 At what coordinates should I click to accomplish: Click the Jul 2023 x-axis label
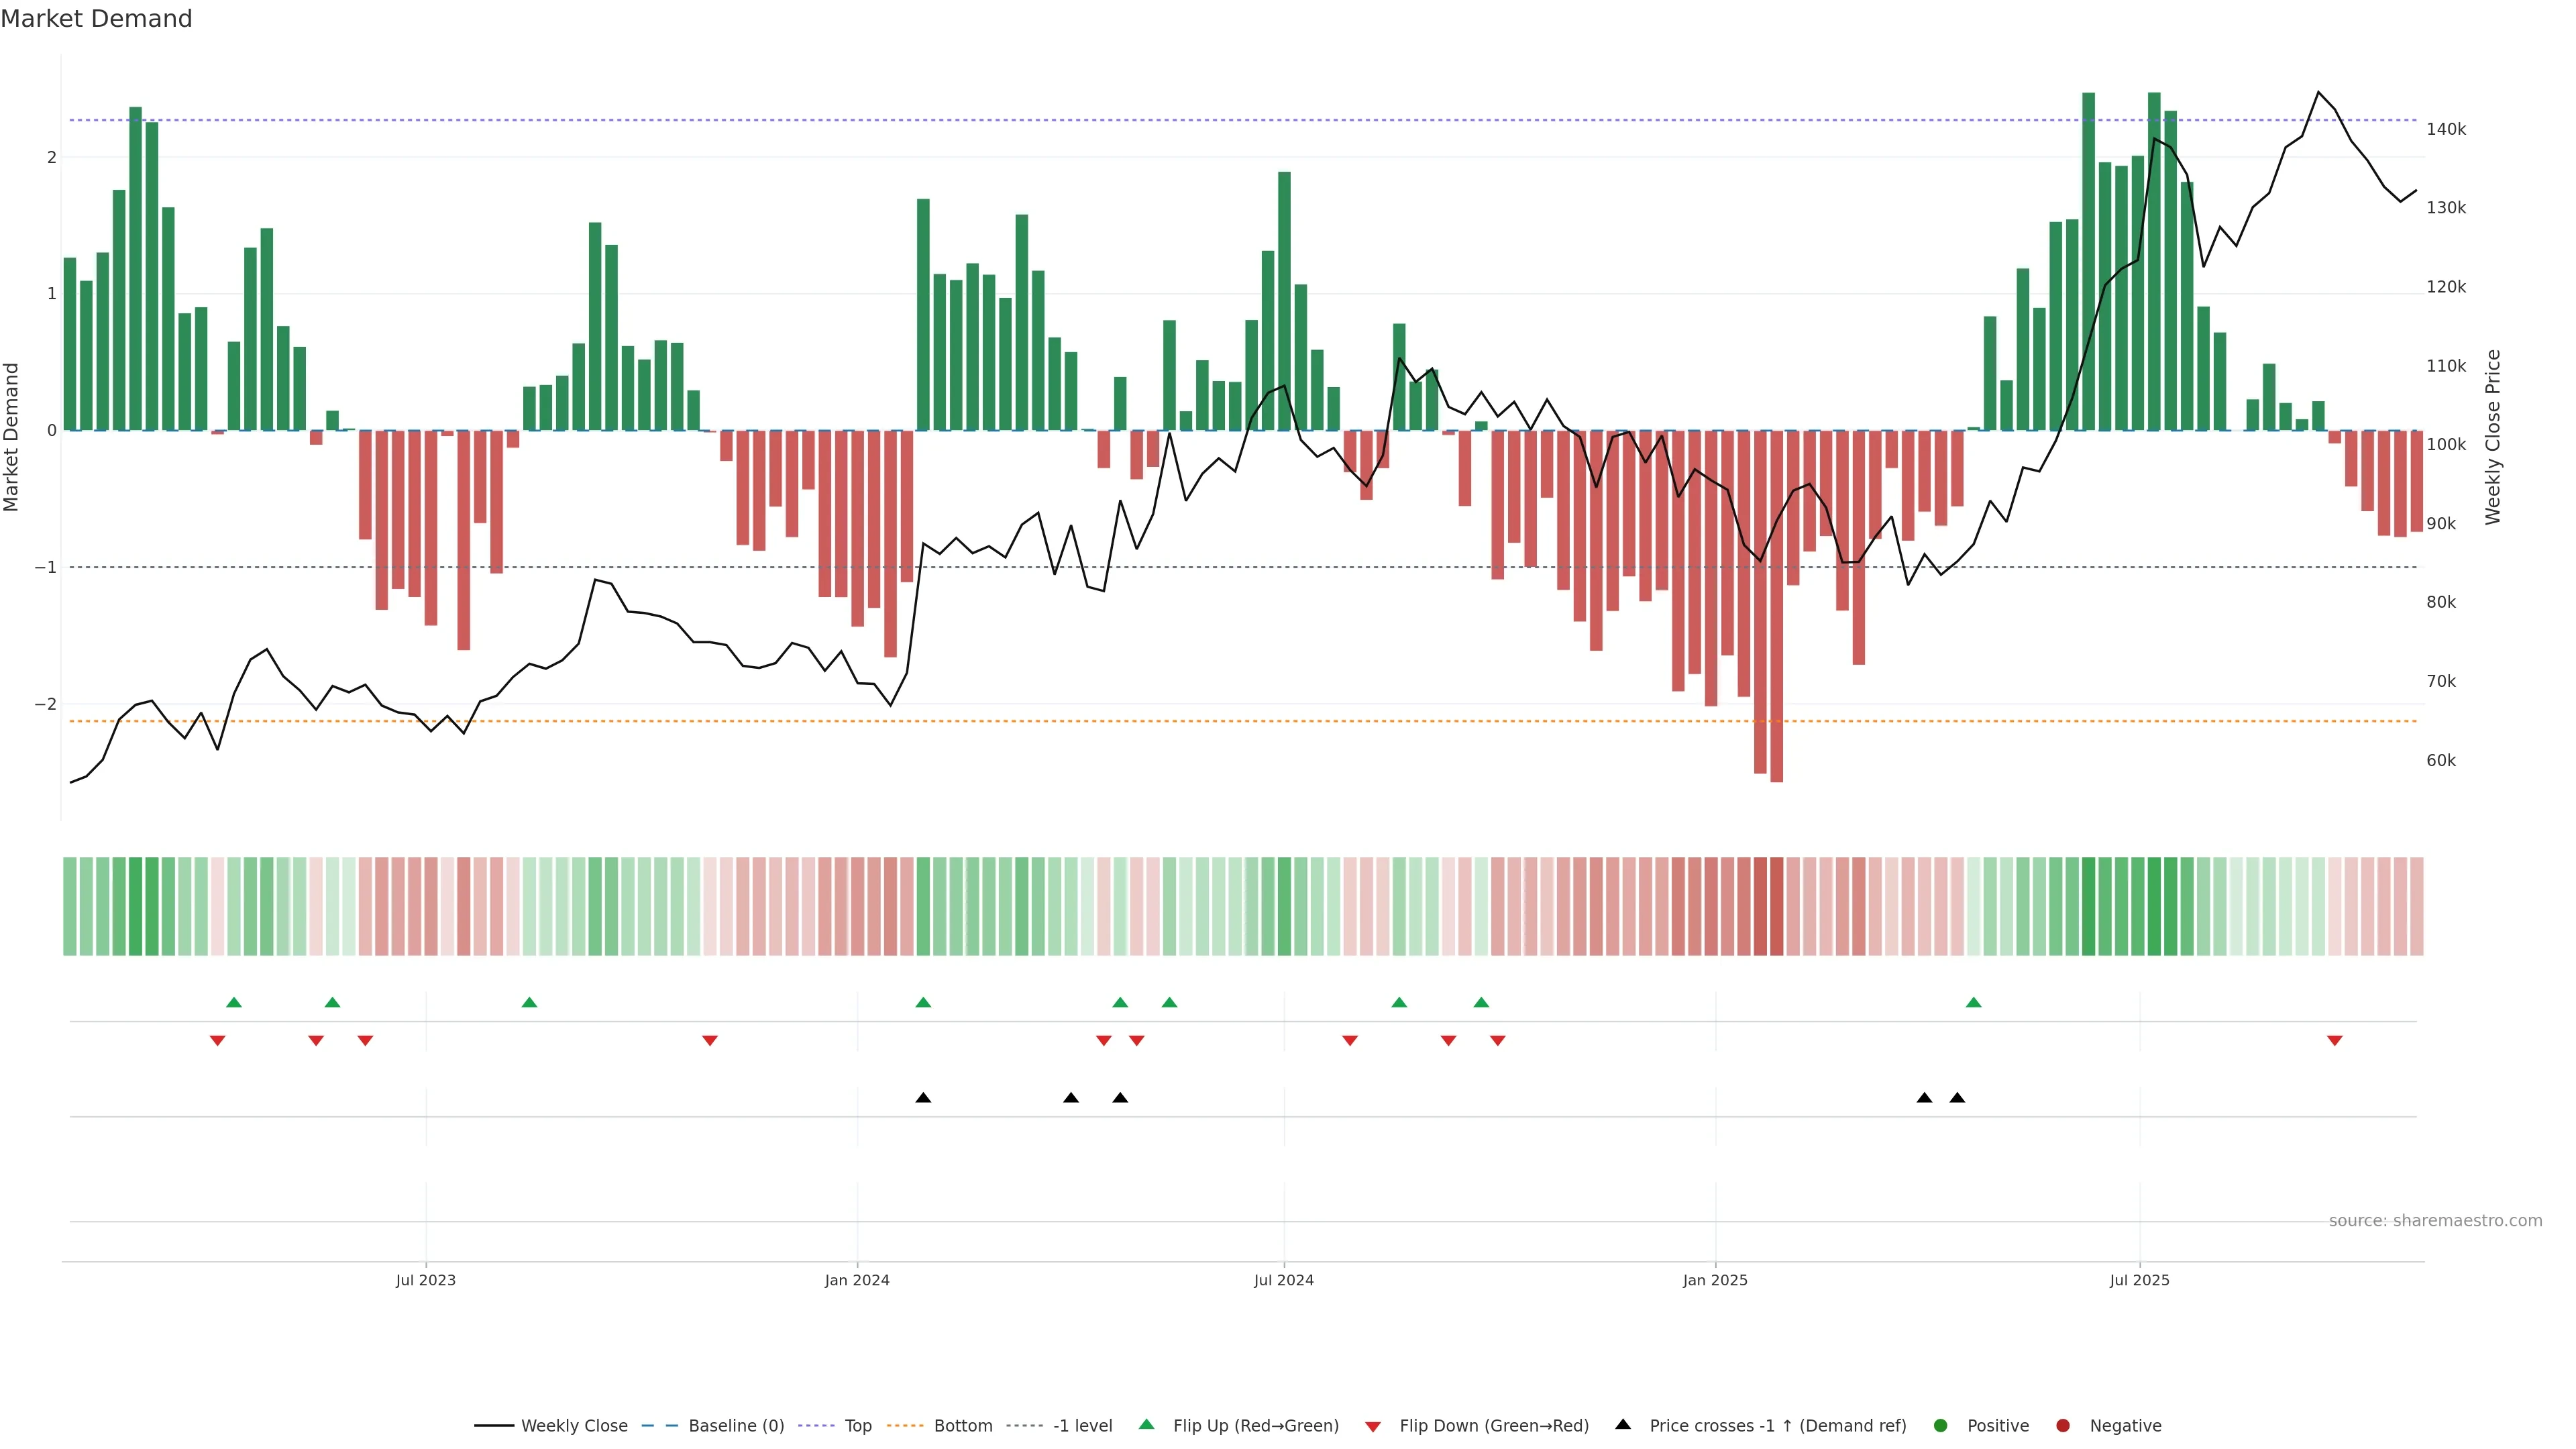pos(425,1281)
